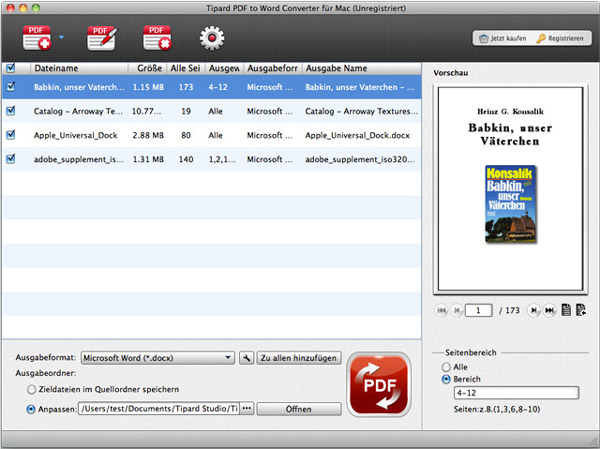Open the Ausgabeformat Microsoft Word dropdown

pyautogui.click(x=158, y=358)
